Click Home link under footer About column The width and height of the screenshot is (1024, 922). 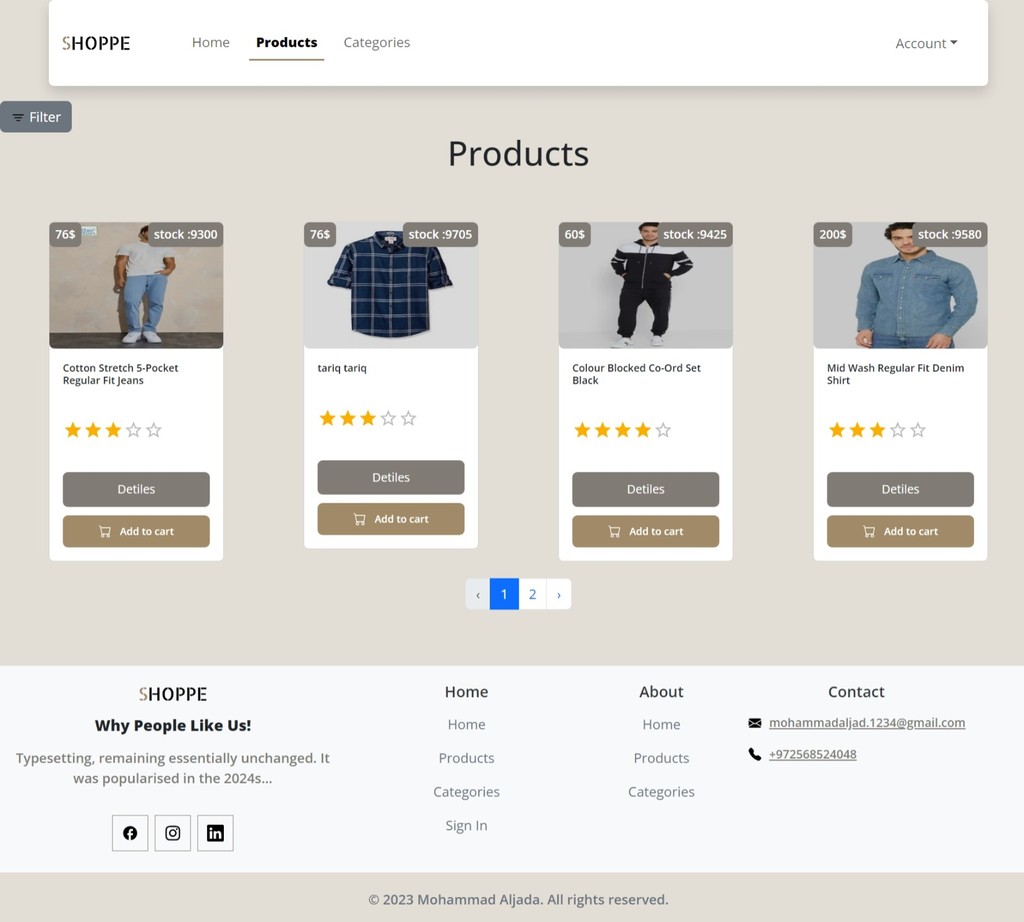661,724
